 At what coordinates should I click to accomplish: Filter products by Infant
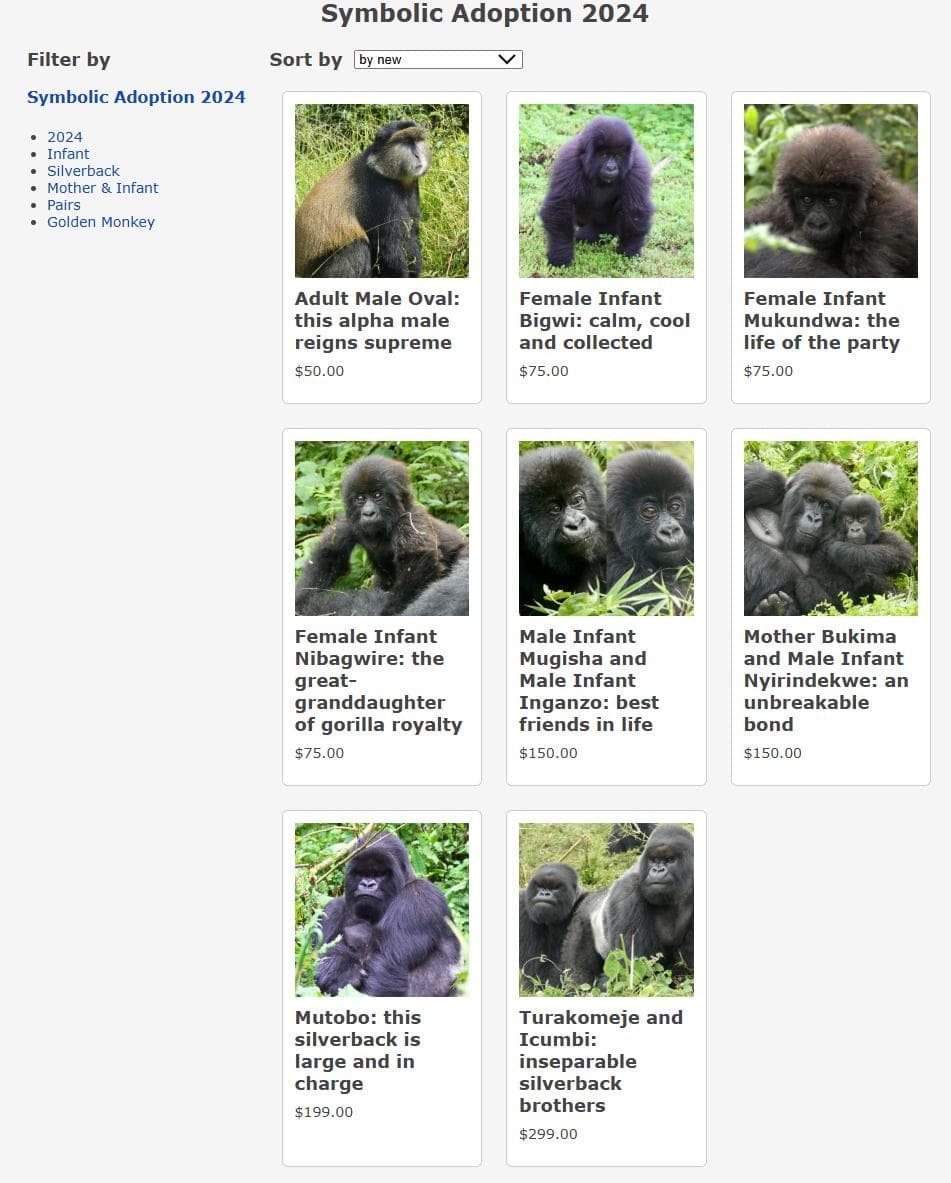pos(68,154)
